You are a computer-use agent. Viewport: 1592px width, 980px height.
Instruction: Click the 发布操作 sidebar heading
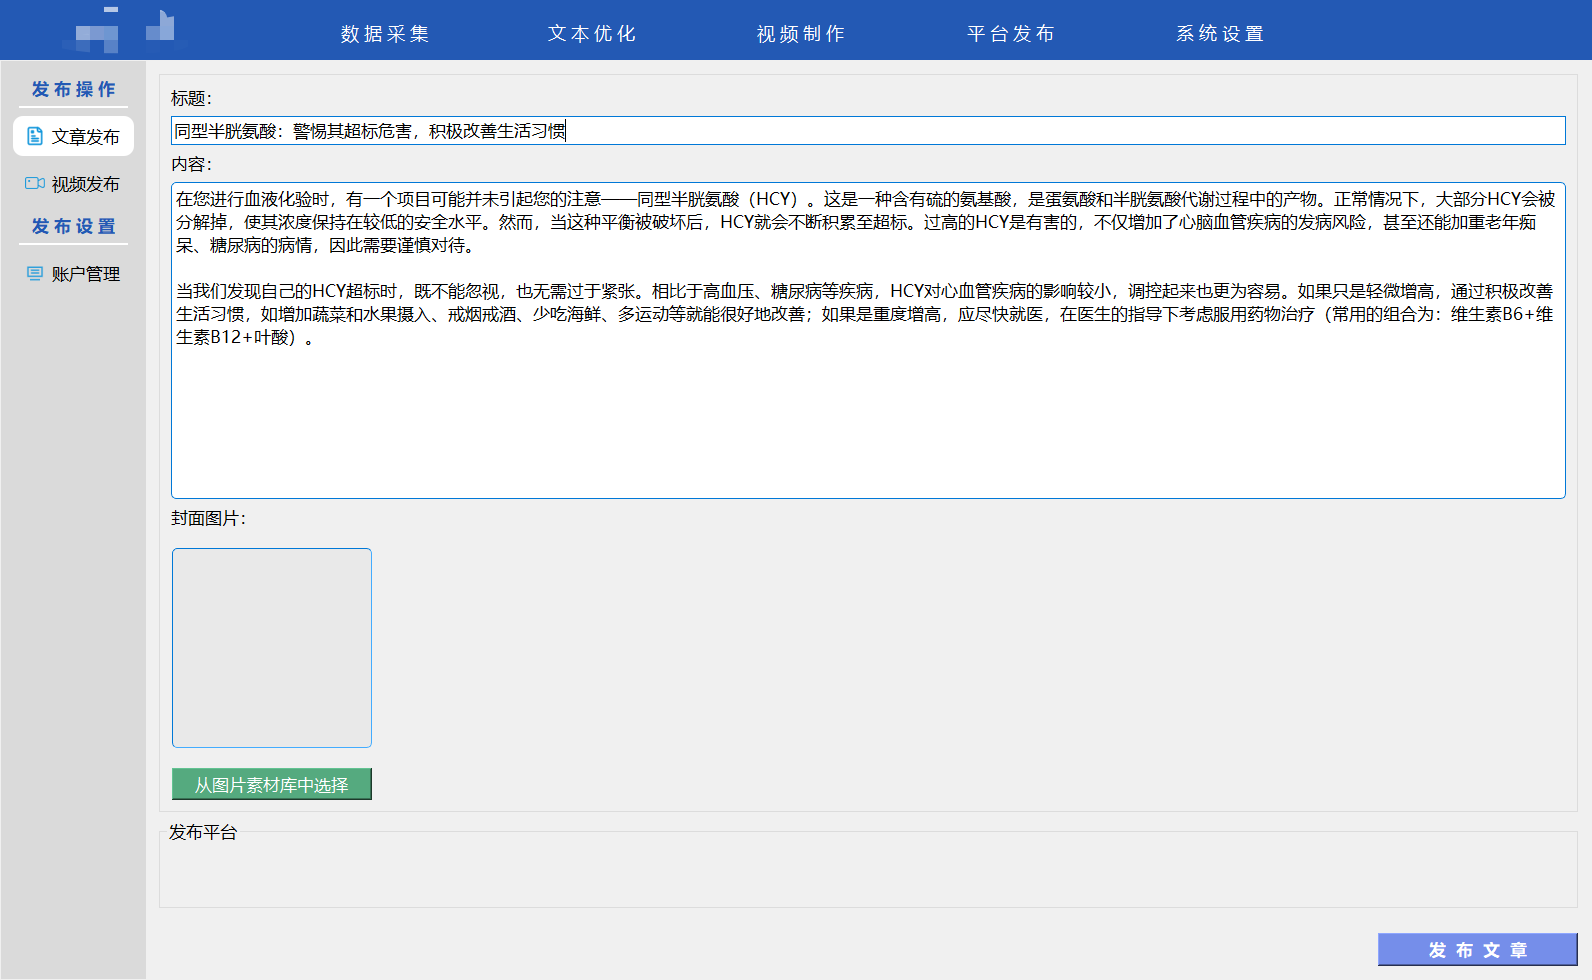coord(73,89)
